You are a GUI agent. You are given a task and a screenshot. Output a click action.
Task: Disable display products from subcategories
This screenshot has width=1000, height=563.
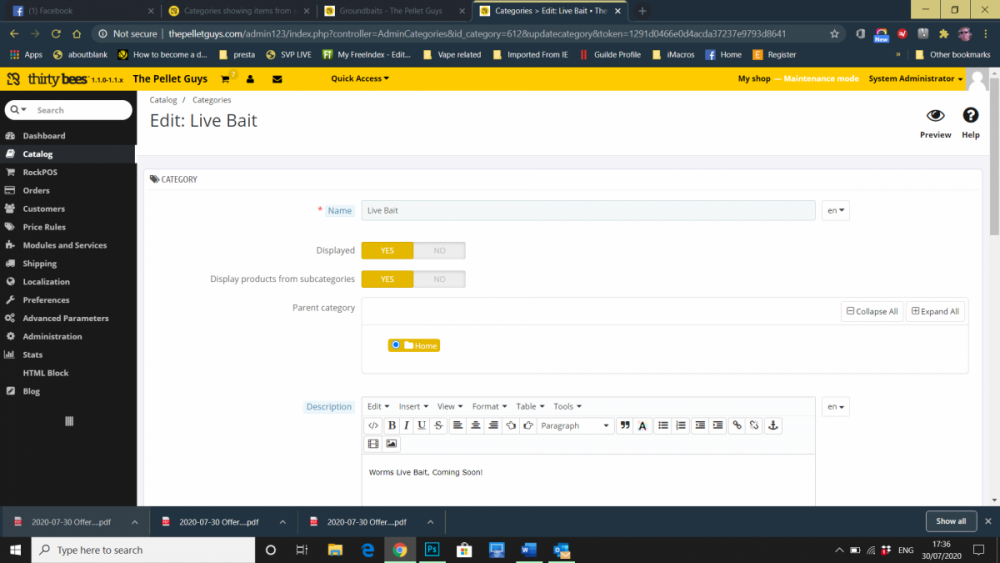[x=439, y=279]
